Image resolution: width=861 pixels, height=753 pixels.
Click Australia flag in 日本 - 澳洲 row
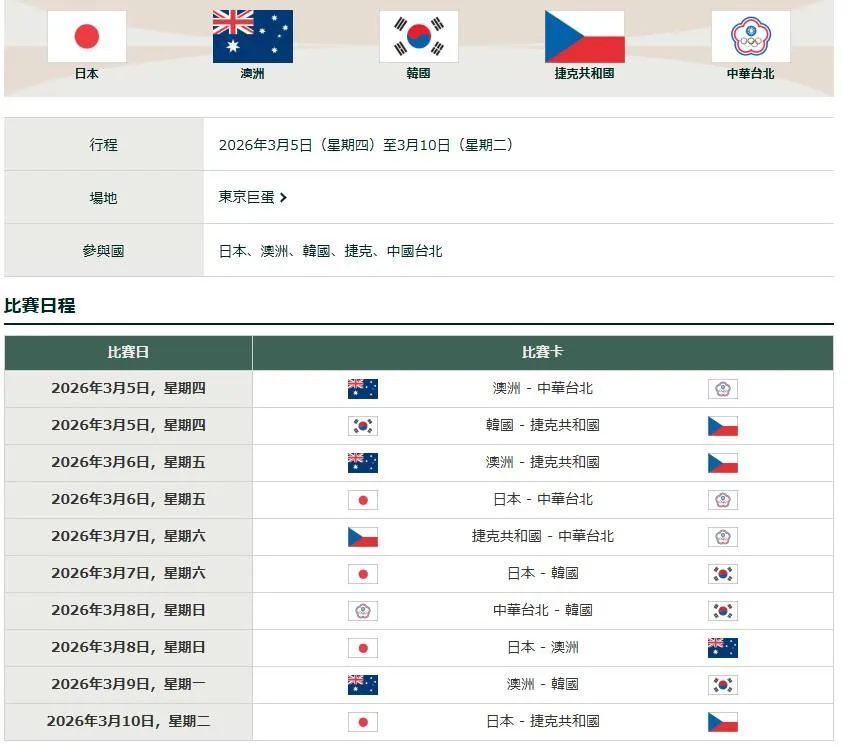[x=723, y=648]
